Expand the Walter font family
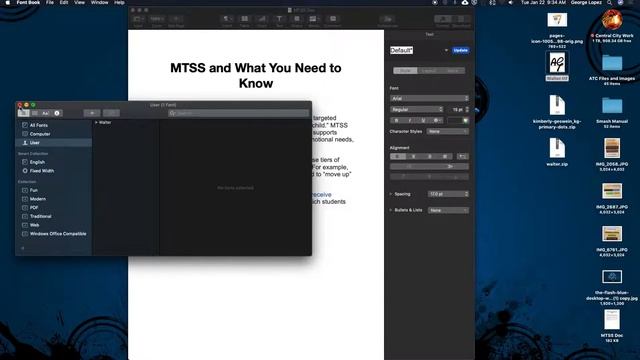The width and height of the screenshot is (640, 360). (x=96, y=122)
